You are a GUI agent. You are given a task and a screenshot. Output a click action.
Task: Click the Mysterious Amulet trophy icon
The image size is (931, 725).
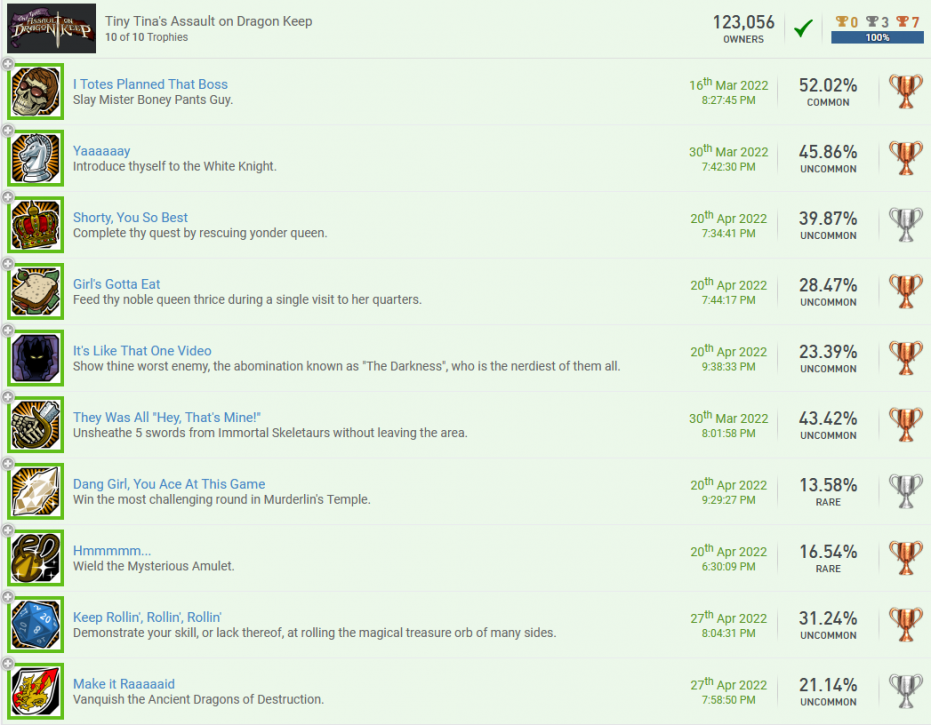tap(37, 558)
